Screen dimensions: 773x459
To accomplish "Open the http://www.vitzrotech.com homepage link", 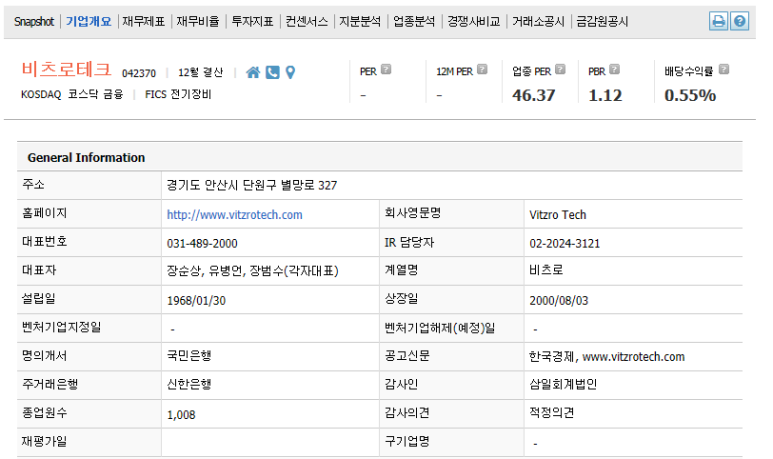I will [235, 215].
